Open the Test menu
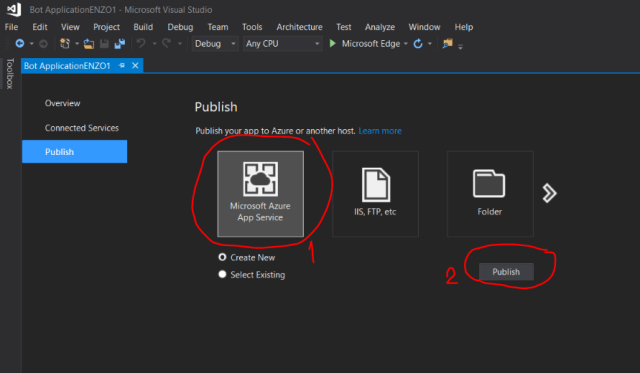The width and height of the screenshot is (640, 373). point(343,27)
